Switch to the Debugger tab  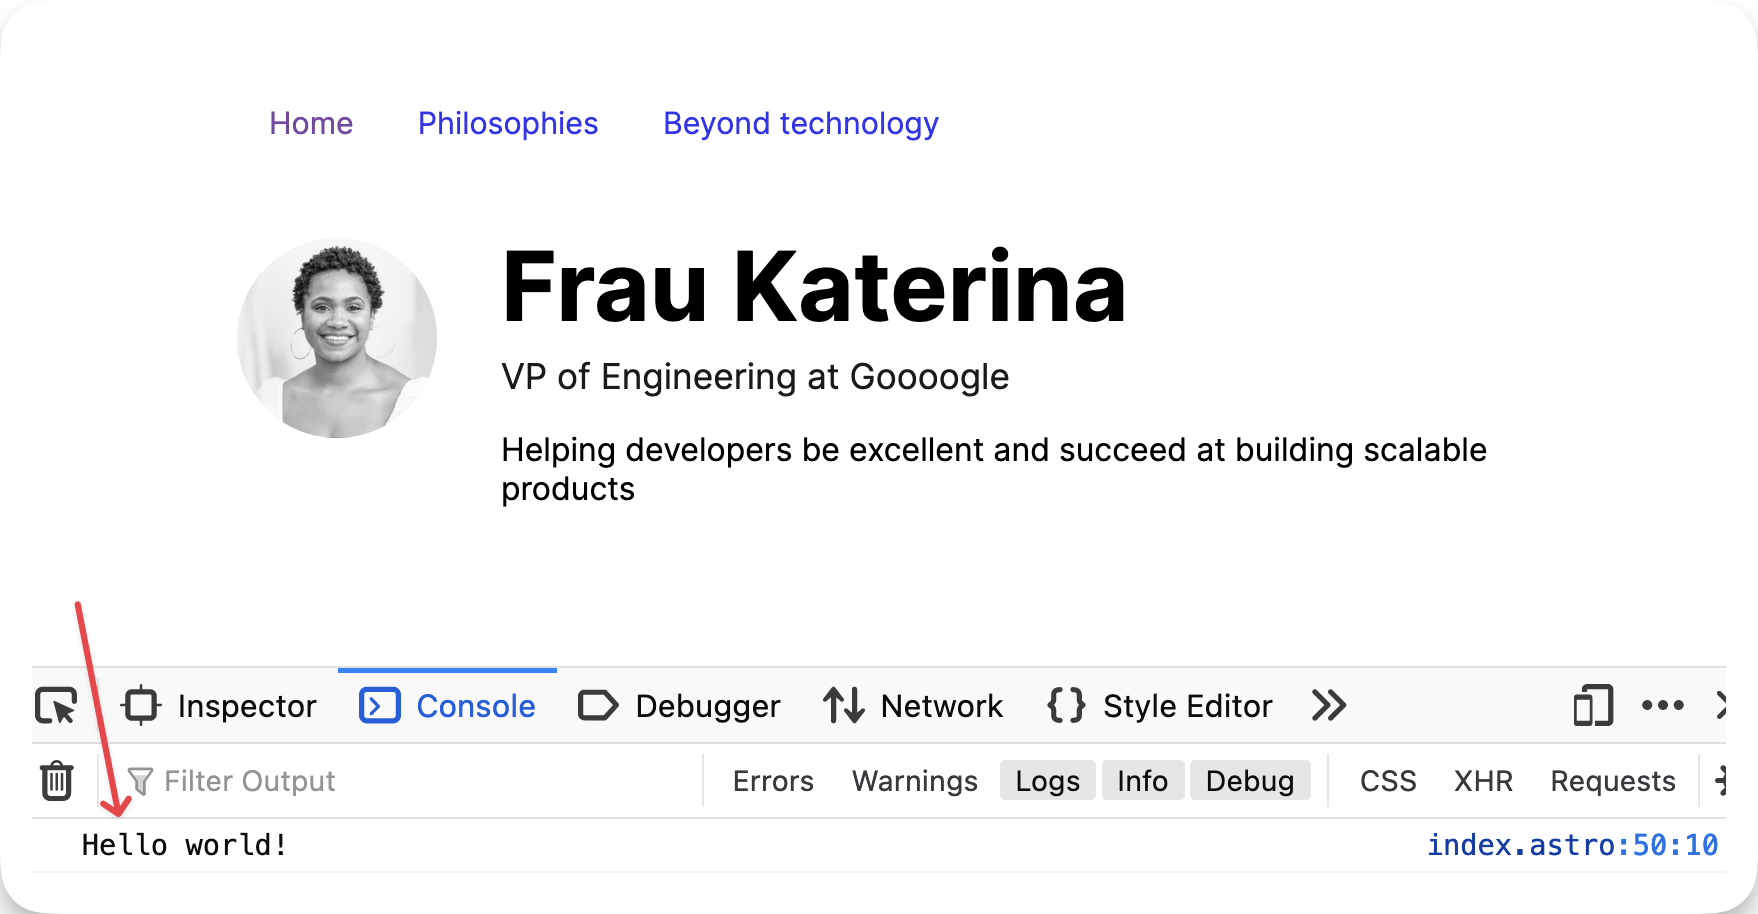click(x=680, y=706)
